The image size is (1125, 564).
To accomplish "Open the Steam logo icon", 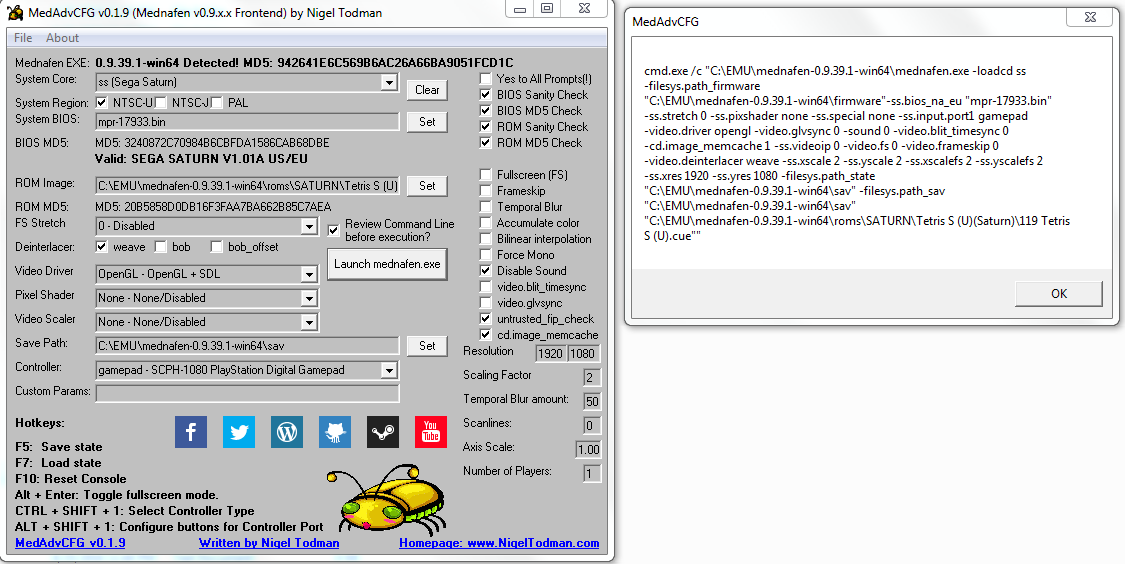I will (383, 432).
